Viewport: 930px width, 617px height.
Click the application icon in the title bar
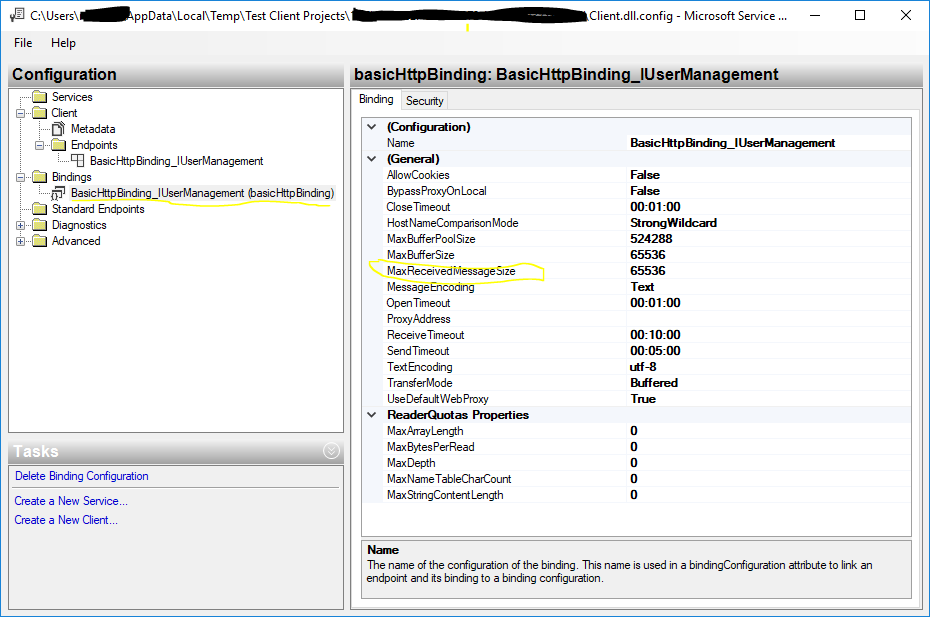click(x=17, y=15)
